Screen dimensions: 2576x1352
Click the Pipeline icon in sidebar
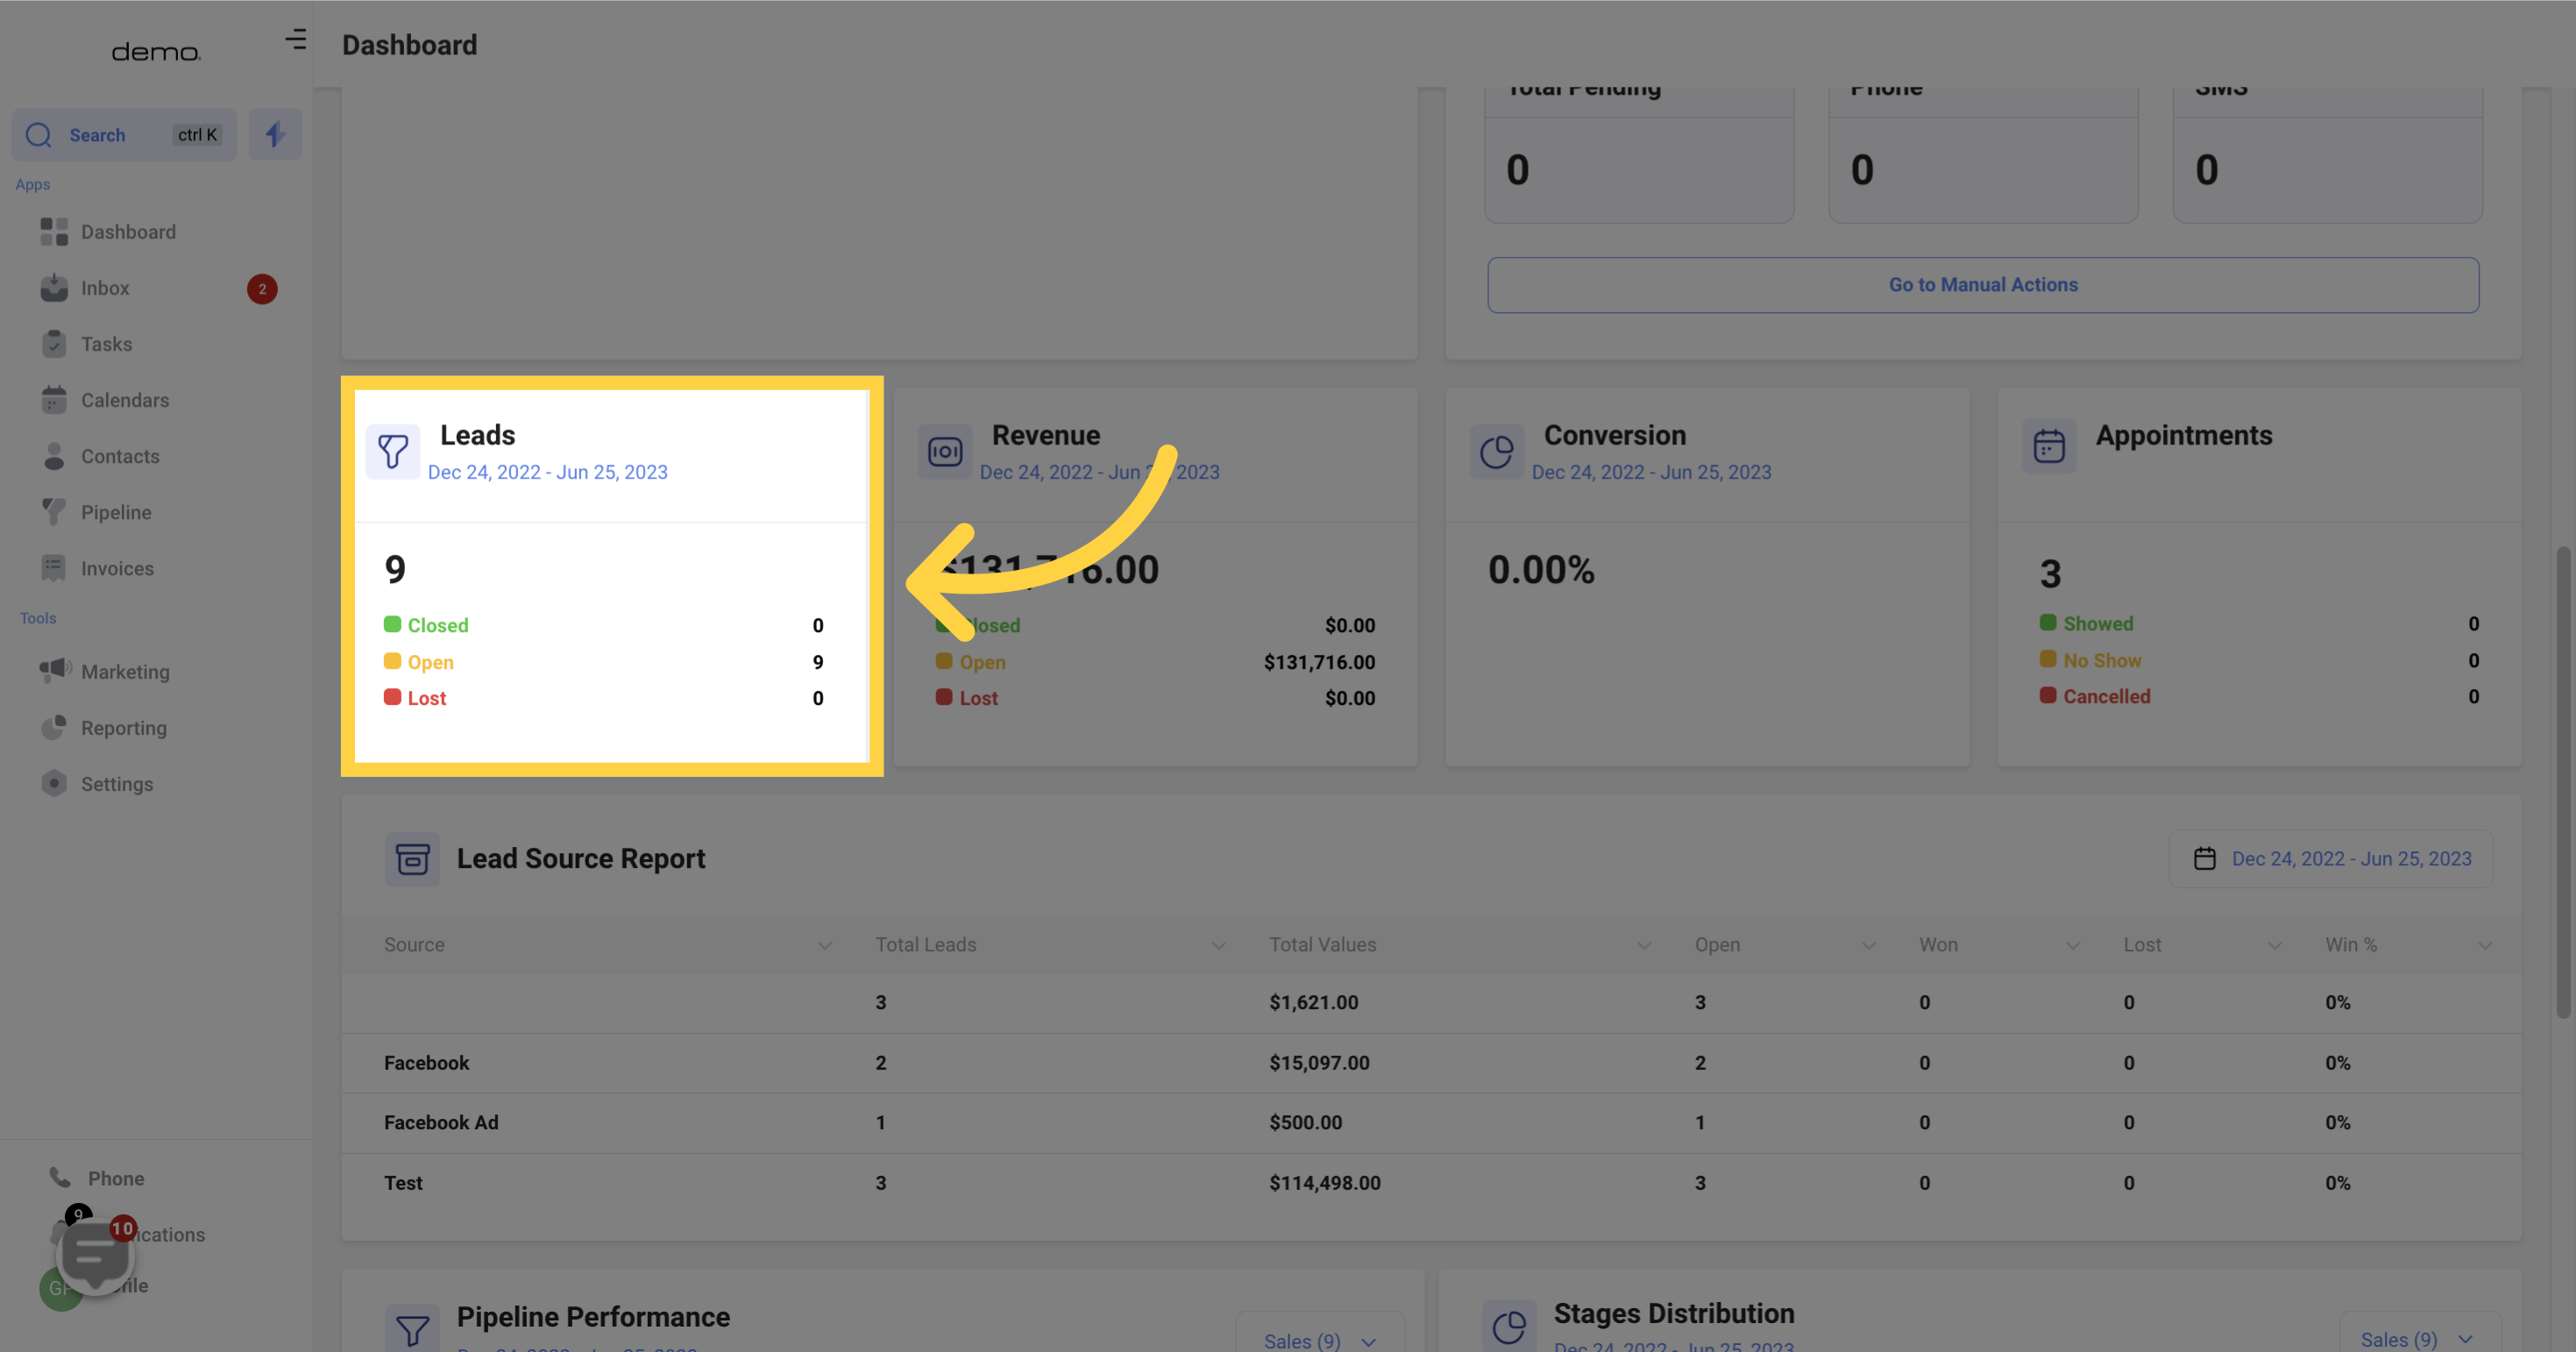(53, 511)
